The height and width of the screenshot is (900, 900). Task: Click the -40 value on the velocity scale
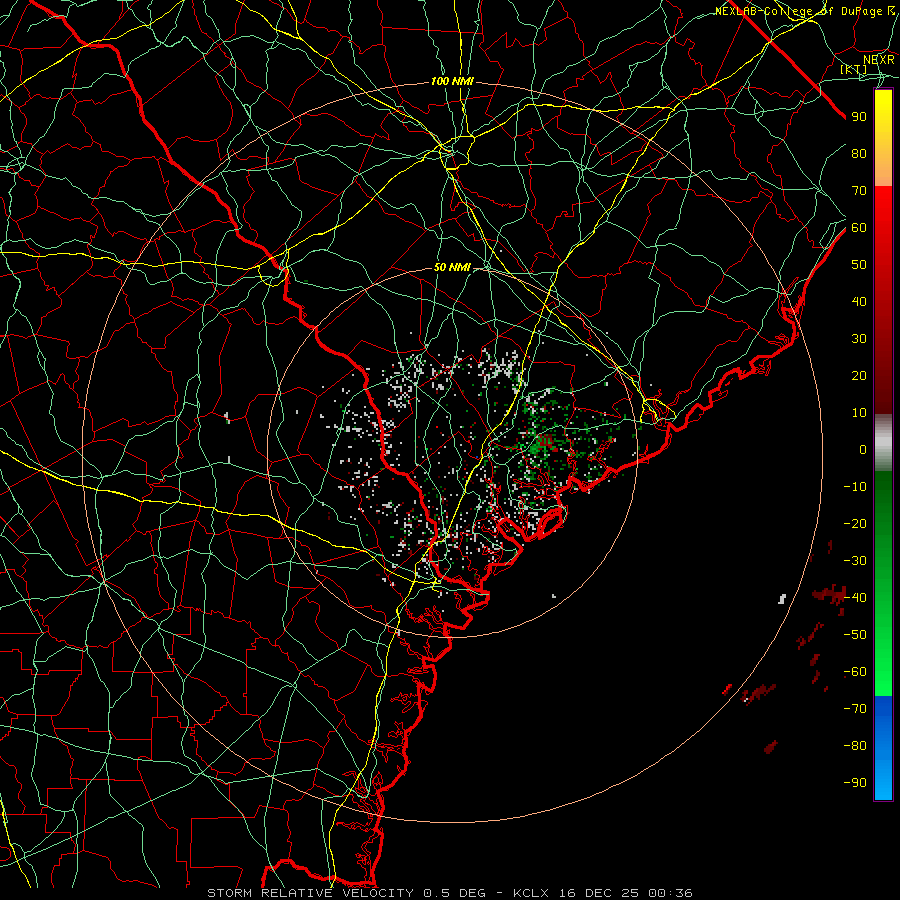click(x=855, y=598)
